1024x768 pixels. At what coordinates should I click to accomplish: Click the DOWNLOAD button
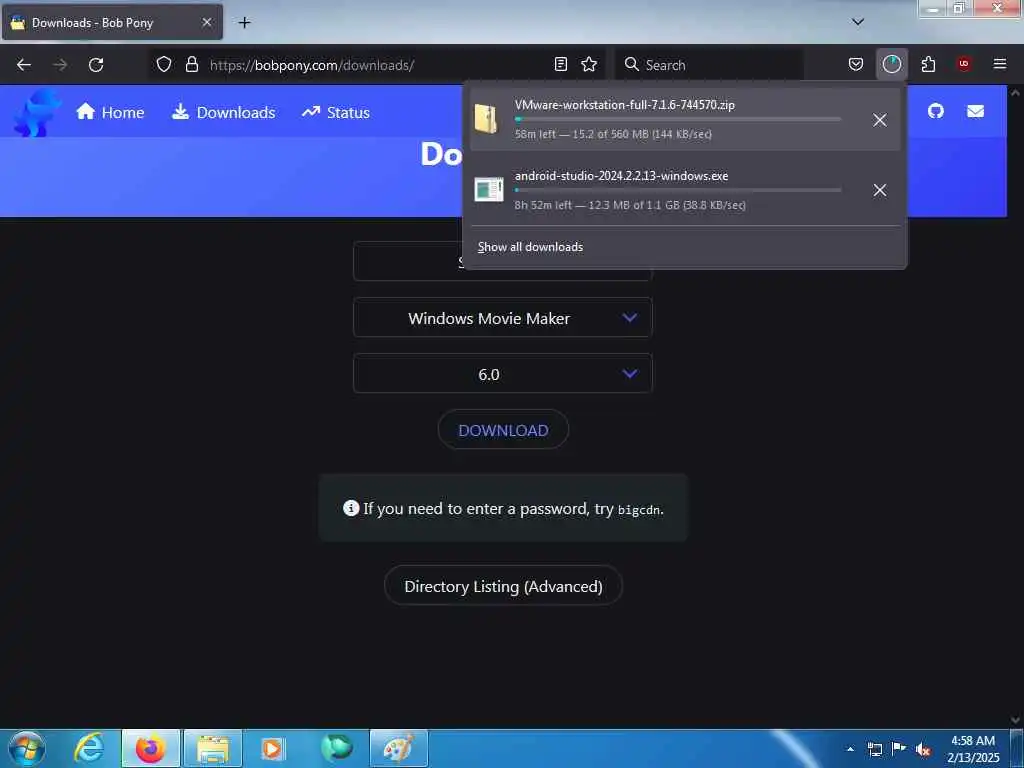coord(503,430)
